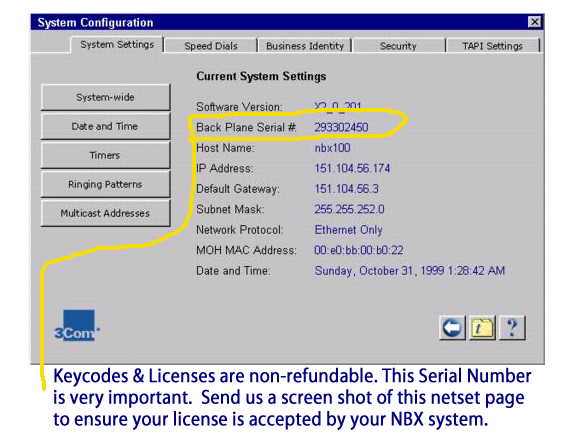The image size is (576, 432).
Task: Click the Host Name value nbx100
Action: point(332,148)
